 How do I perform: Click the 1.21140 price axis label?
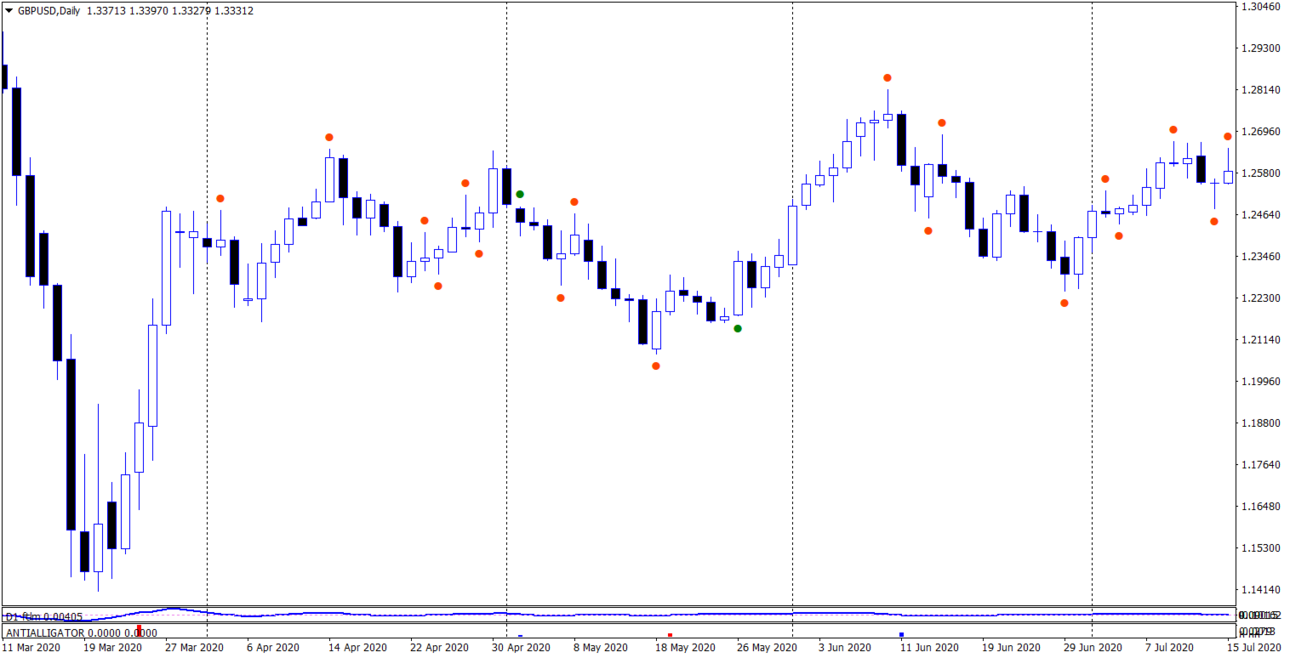point(1261,340)
